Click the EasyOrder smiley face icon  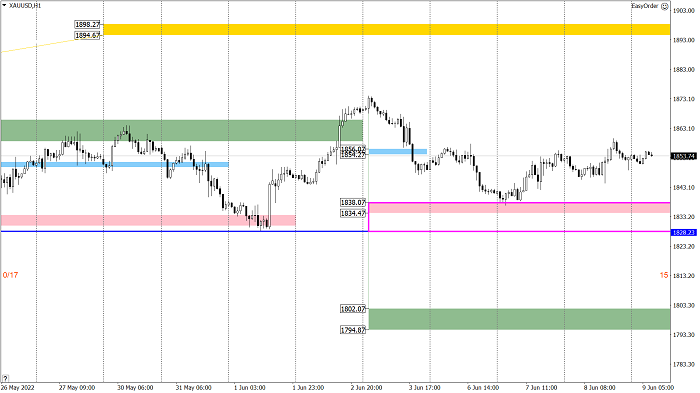pos(664,6)
